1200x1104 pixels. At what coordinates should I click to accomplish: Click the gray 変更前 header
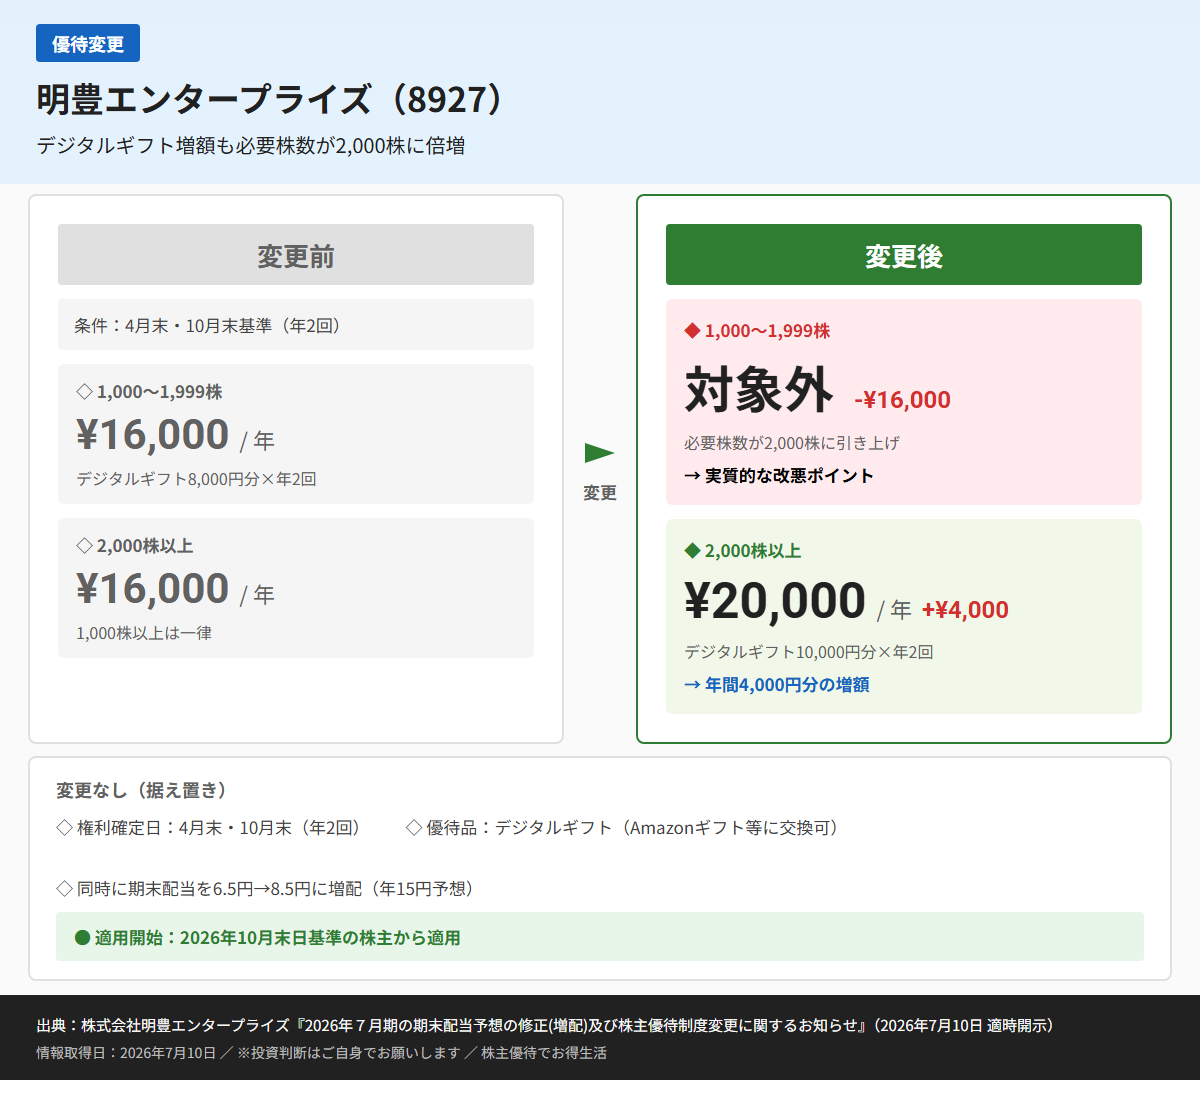[296, 255]
